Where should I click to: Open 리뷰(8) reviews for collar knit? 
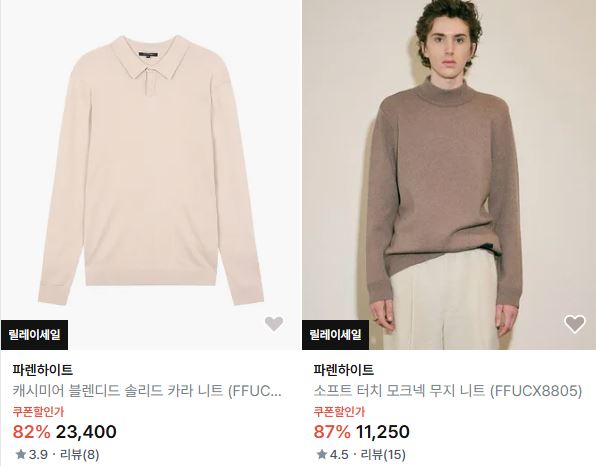pyautogui.click(x=80, y=455)
